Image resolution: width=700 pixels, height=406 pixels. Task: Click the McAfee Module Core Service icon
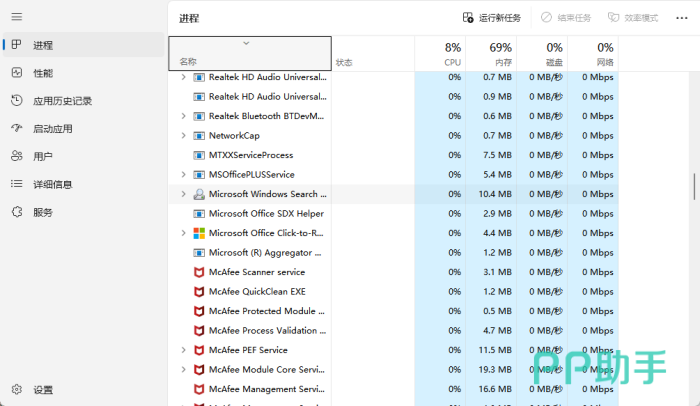coord(199,370)
